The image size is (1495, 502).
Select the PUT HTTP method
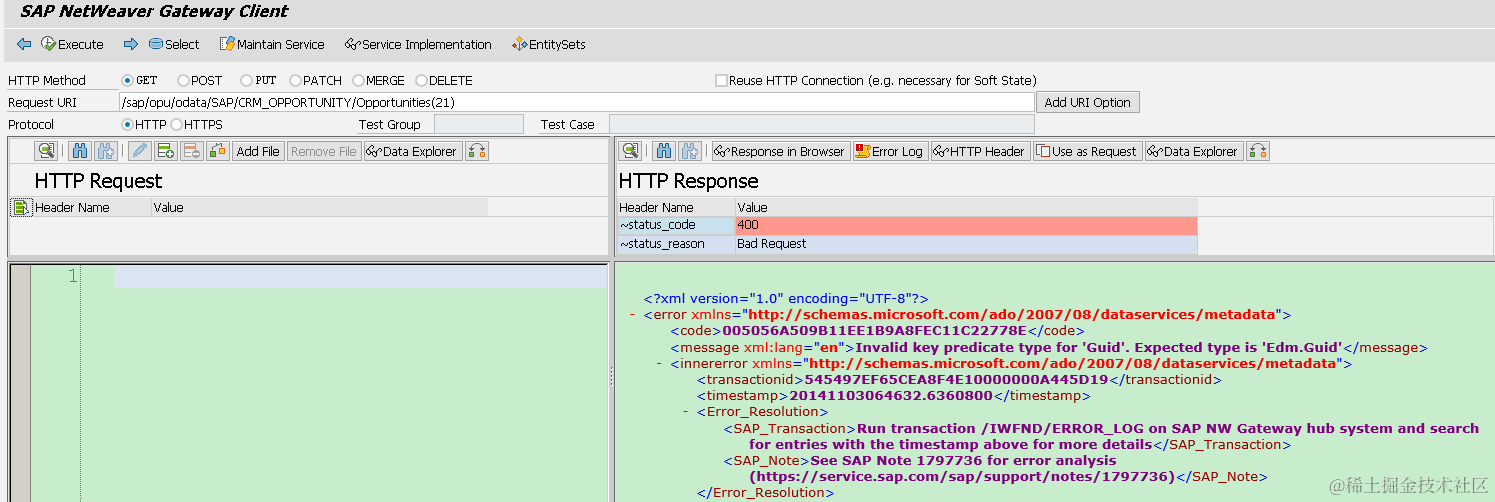tap(246, 80)
